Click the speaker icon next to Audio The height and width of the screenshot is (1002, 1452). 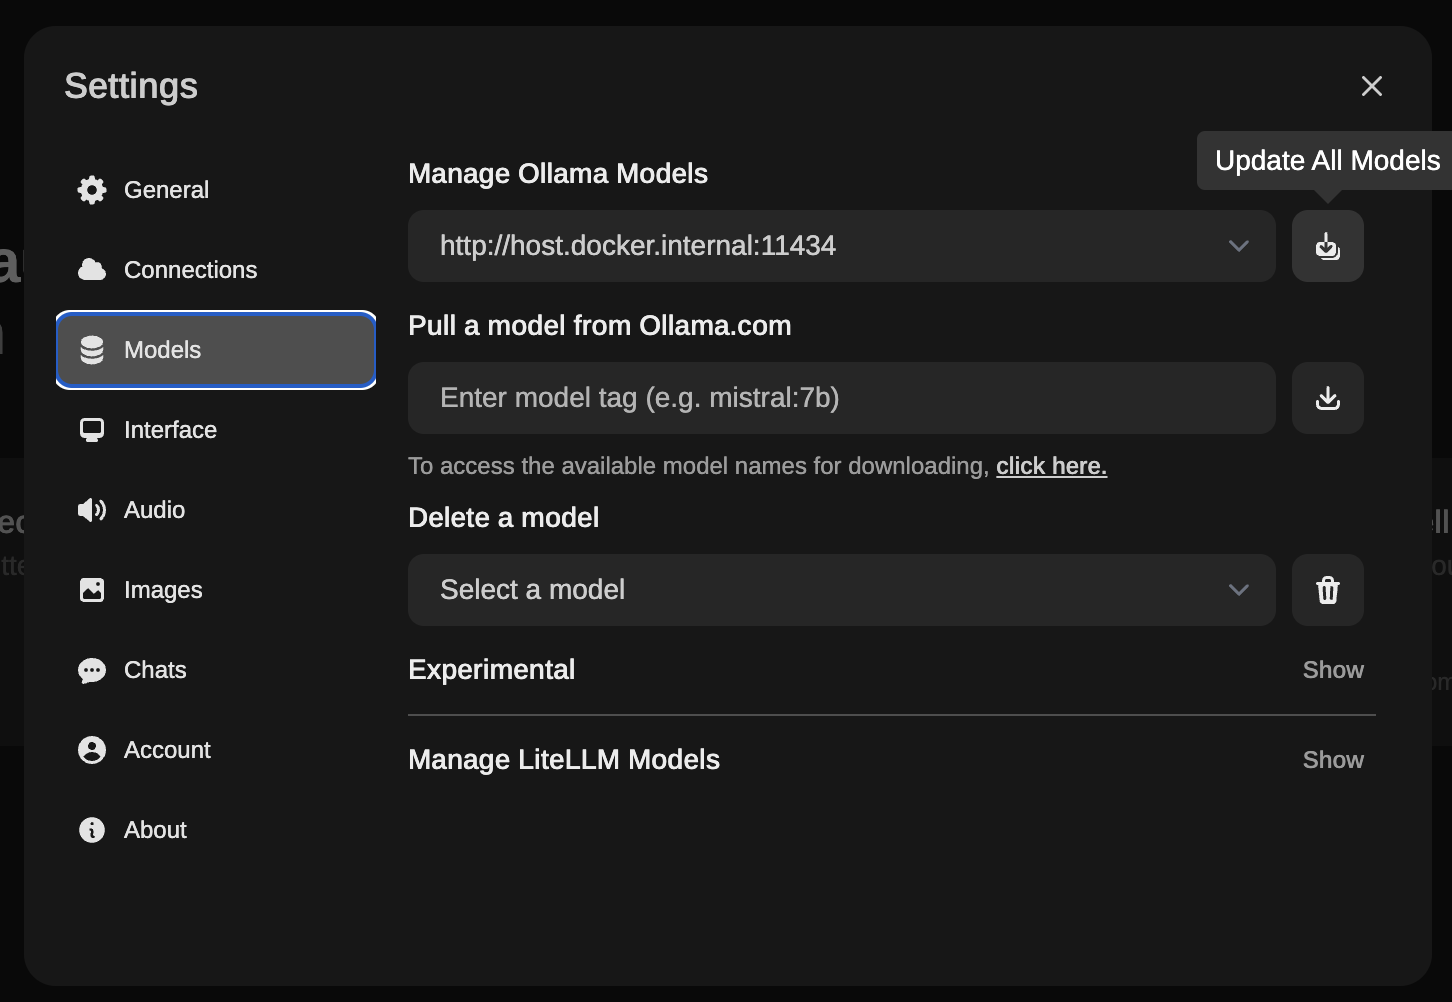point(91,509)
